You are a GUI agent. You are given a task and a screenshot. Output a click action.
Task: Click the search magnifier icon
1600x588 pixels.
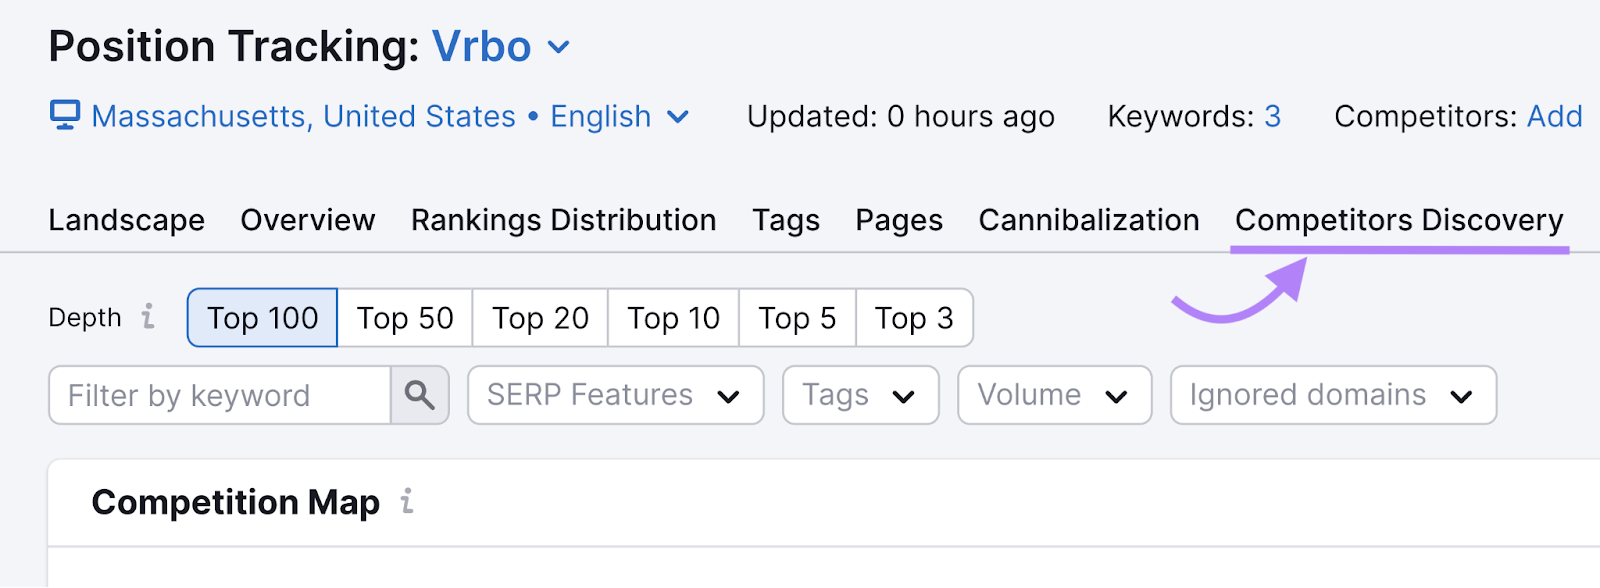click(x=420, y=396)
